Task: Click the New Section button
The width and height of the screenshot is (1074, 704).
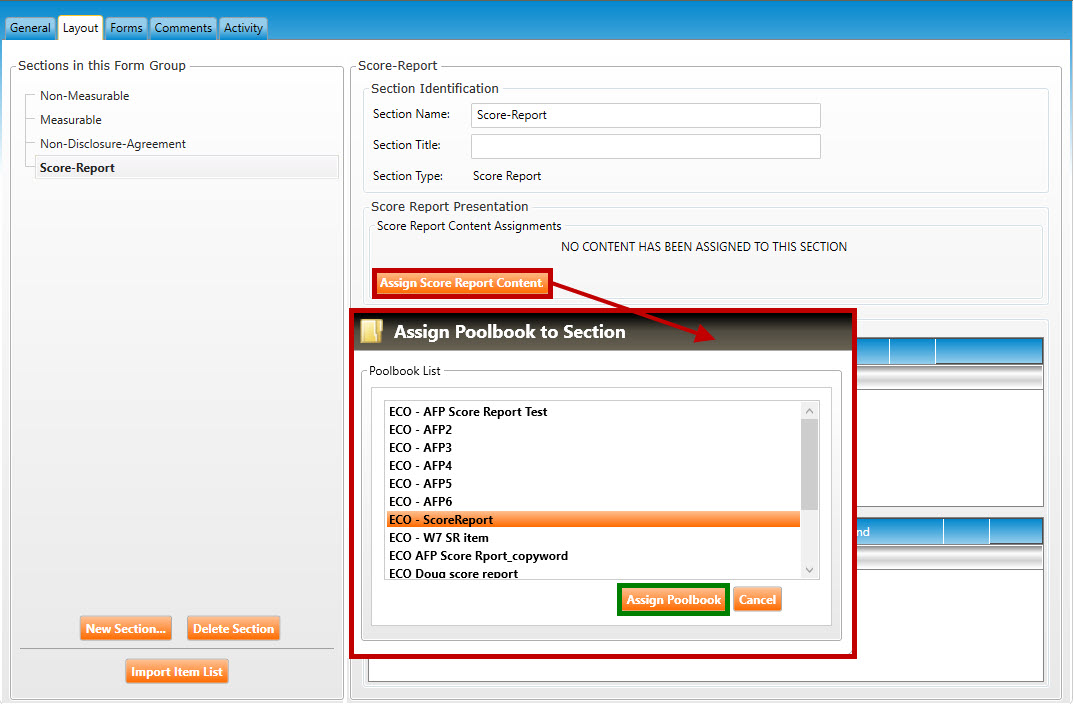Action: point(125,629)
